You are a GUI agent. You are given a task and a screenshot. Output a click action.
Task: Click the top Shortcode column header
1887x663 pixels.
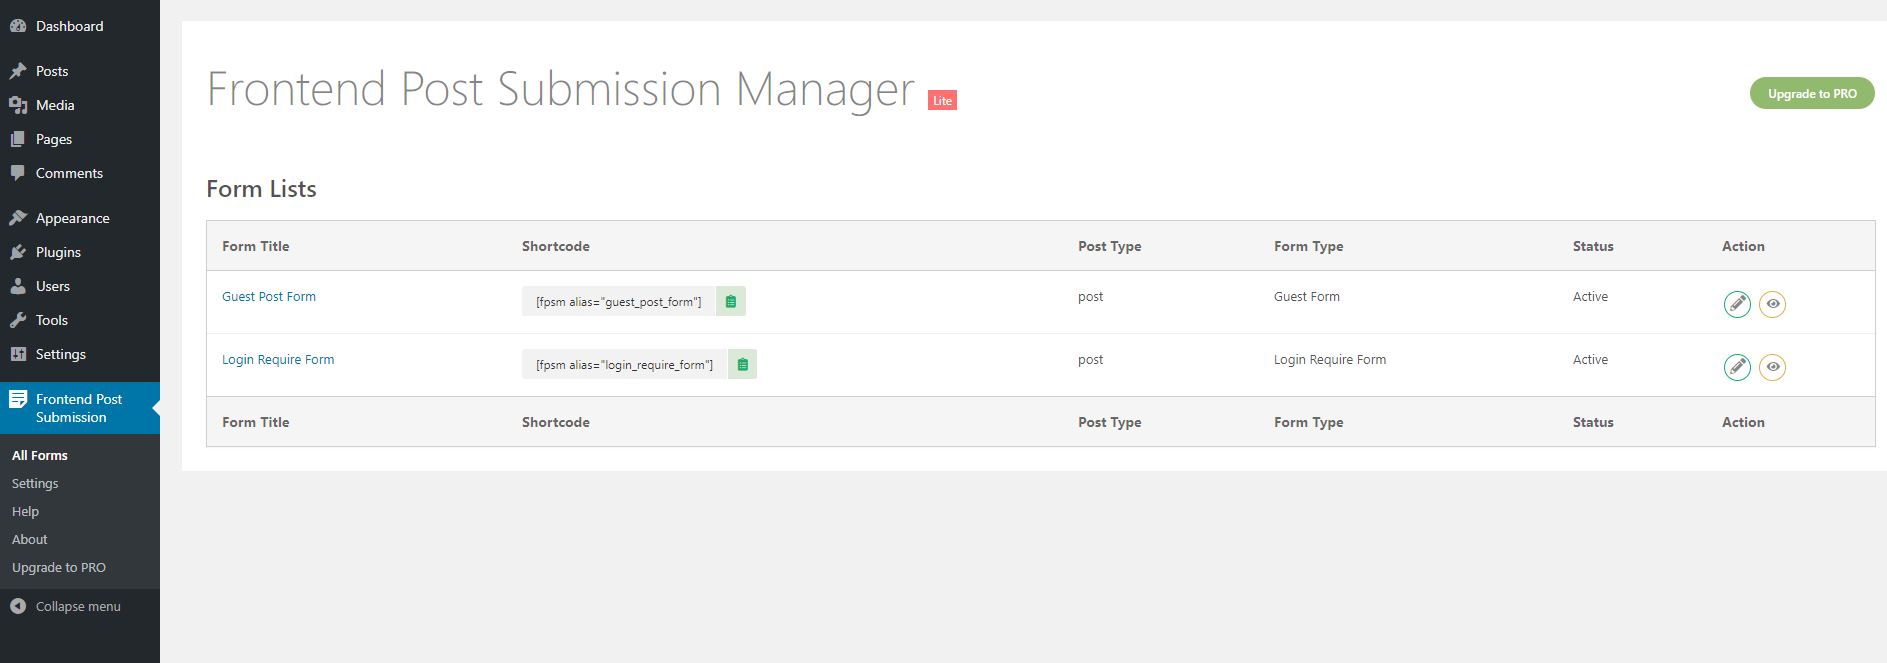click(556, 246)
